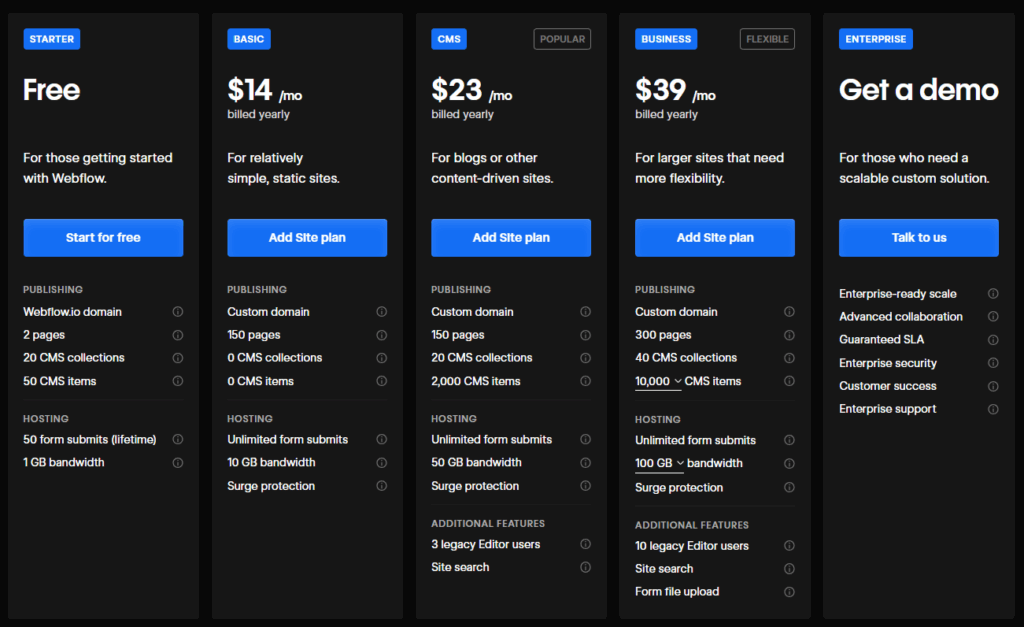Show info for 10 legacy Editor users

click(789, 545)
